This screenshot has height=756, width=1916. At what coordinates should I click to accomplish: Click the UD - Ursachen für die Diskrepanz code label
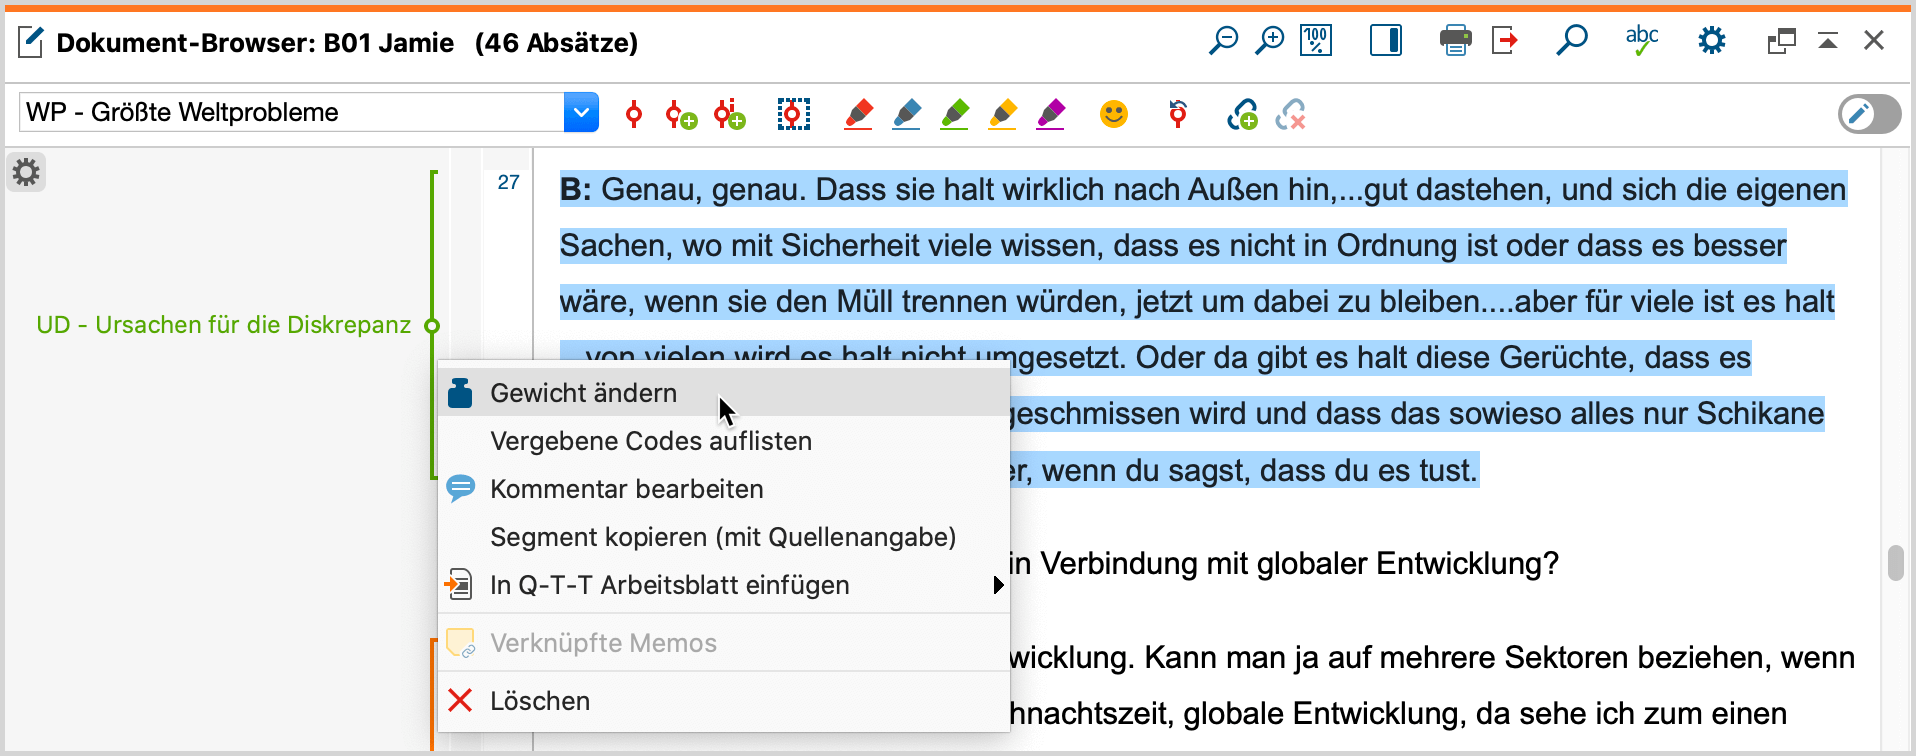point(224,325)
